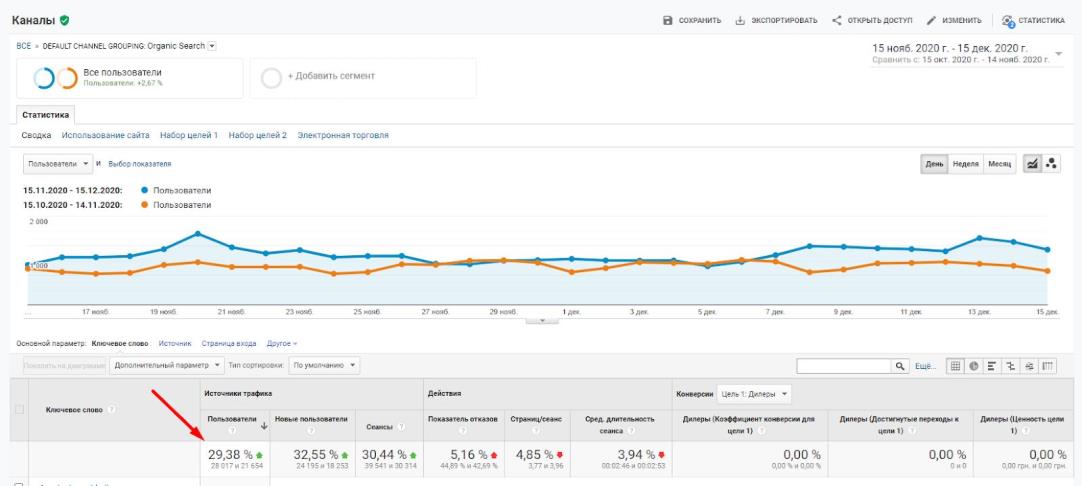Select the pie chart table view icon
Viewport: 1082px width, 486px height.
974,366
